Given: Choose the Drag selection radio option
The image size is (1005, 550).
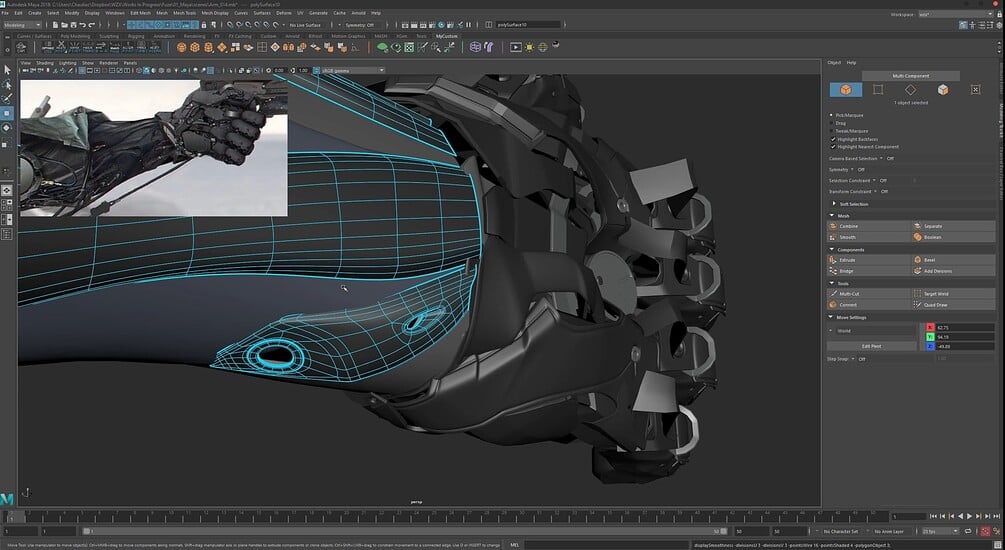Looking at the screenshot, I should click(833, 123).
